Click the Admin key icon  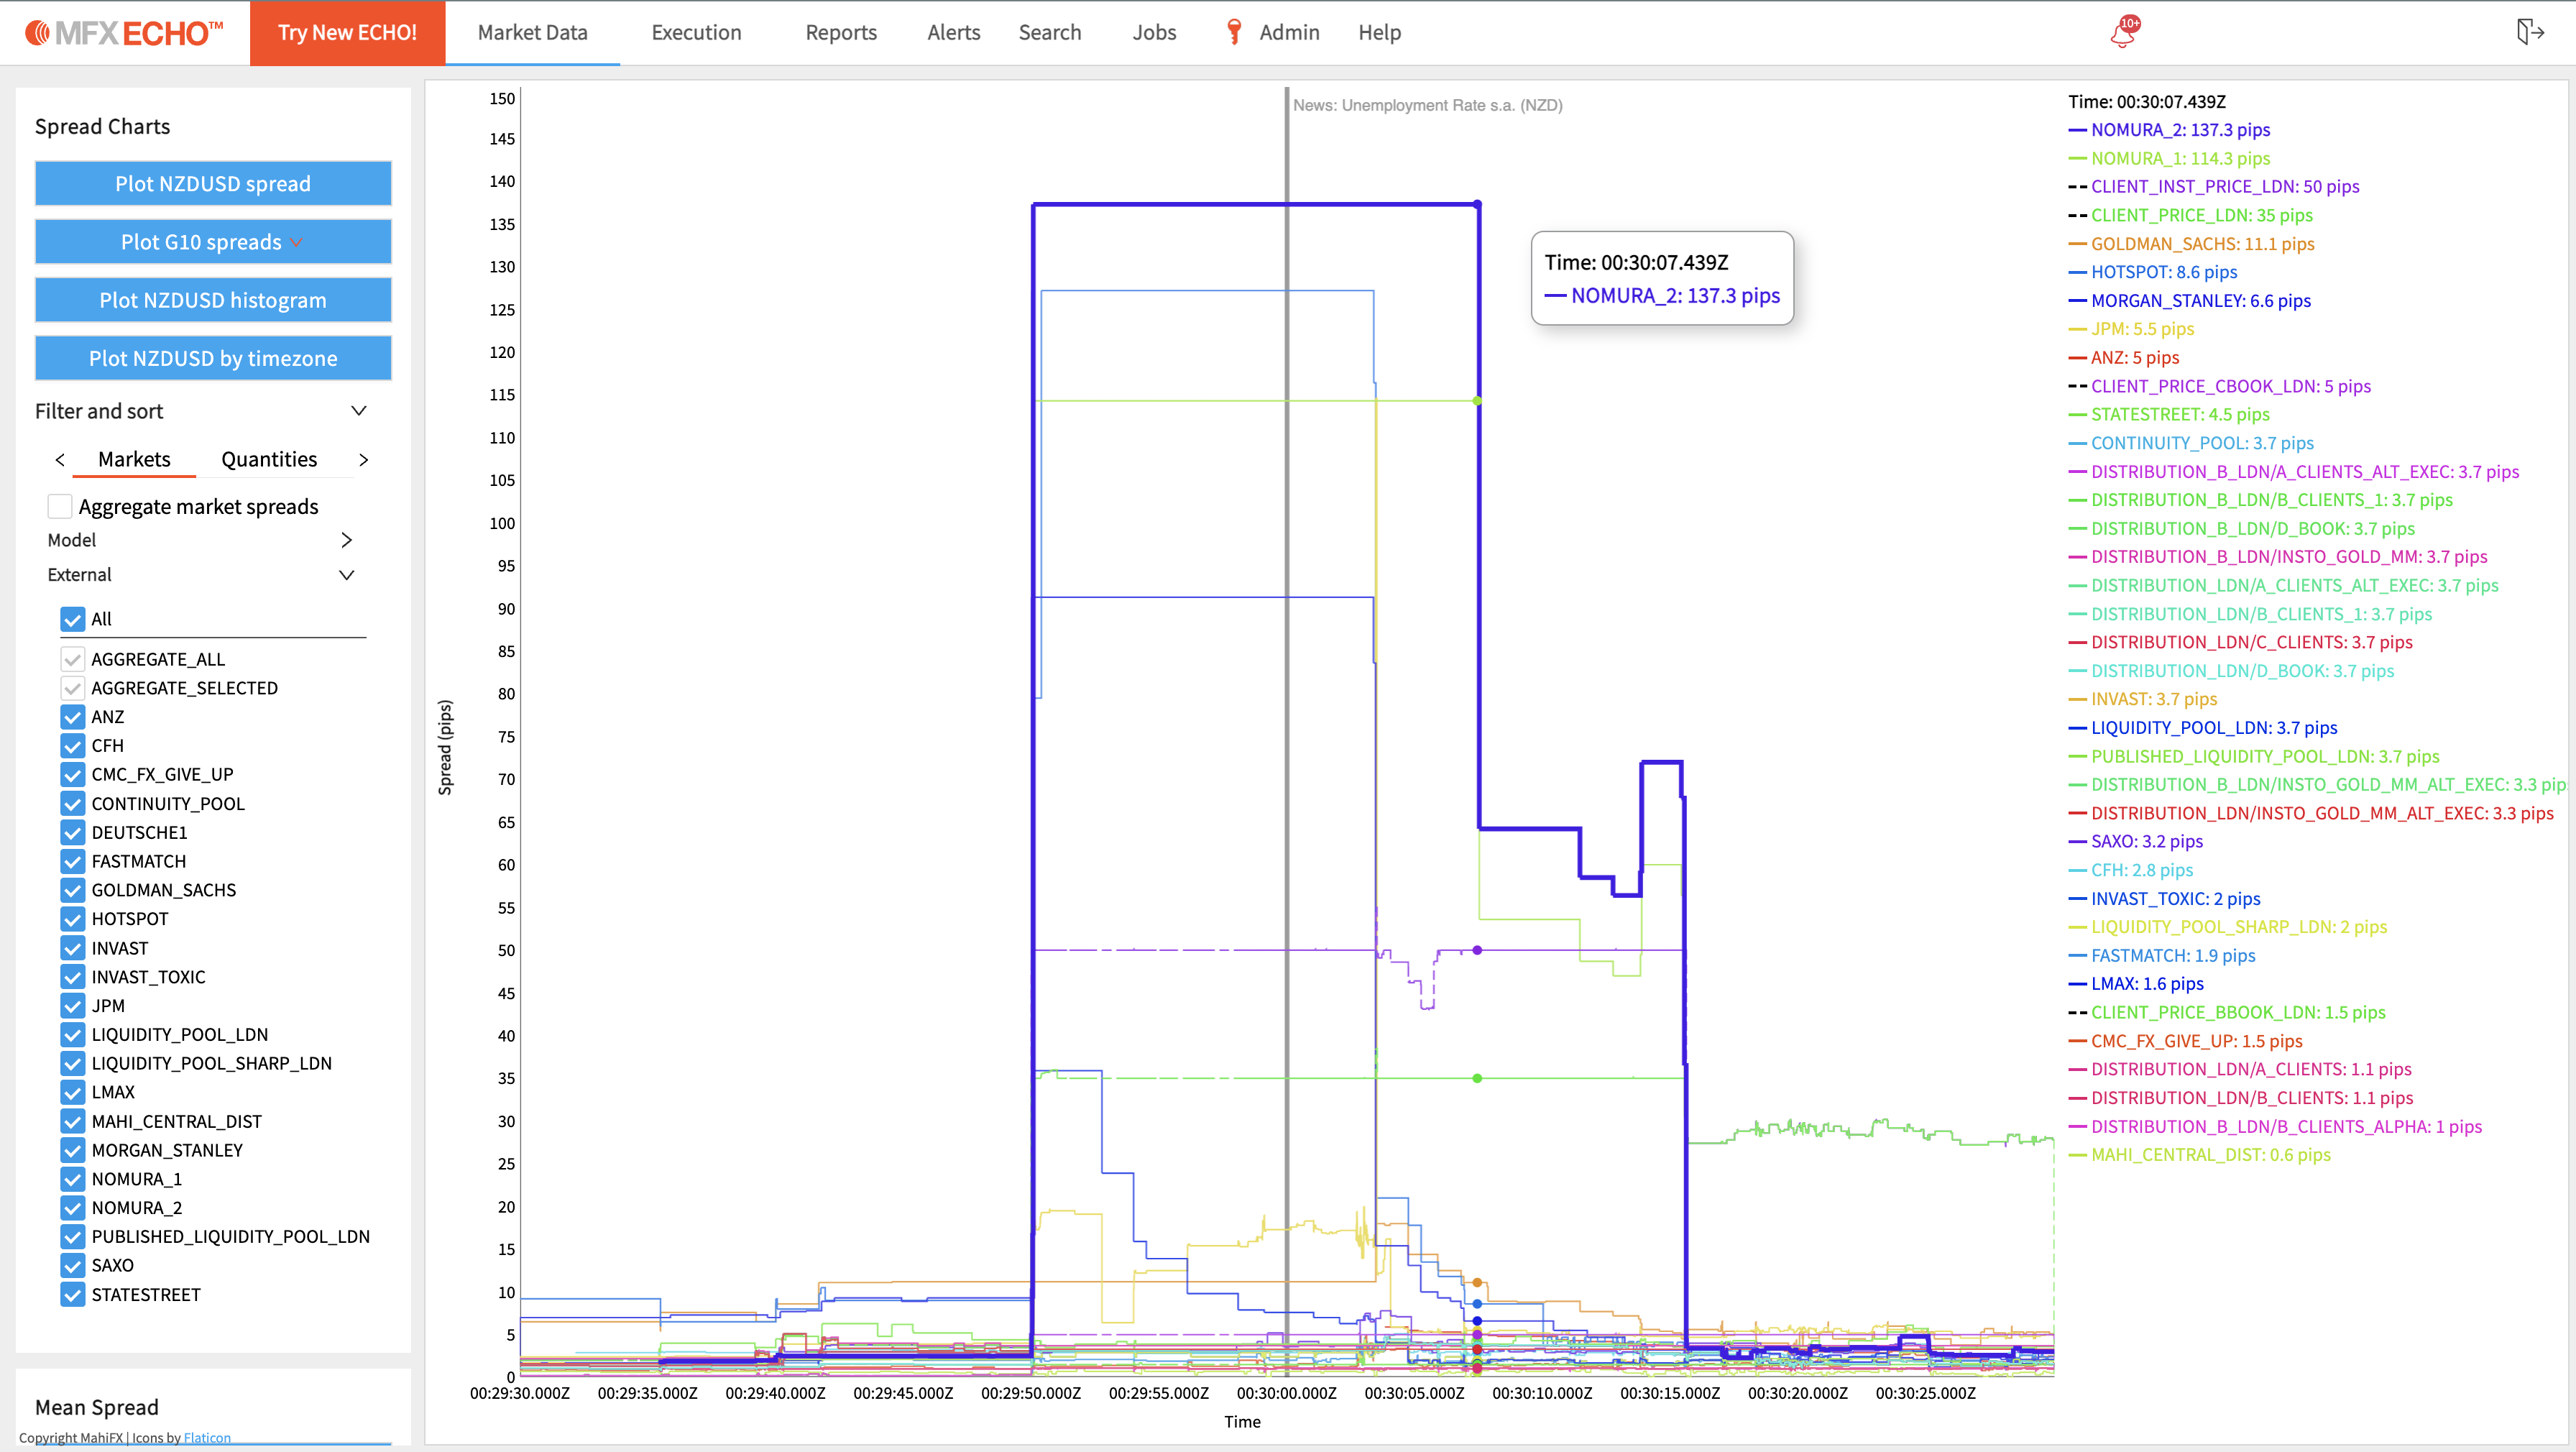point(1234,32)
